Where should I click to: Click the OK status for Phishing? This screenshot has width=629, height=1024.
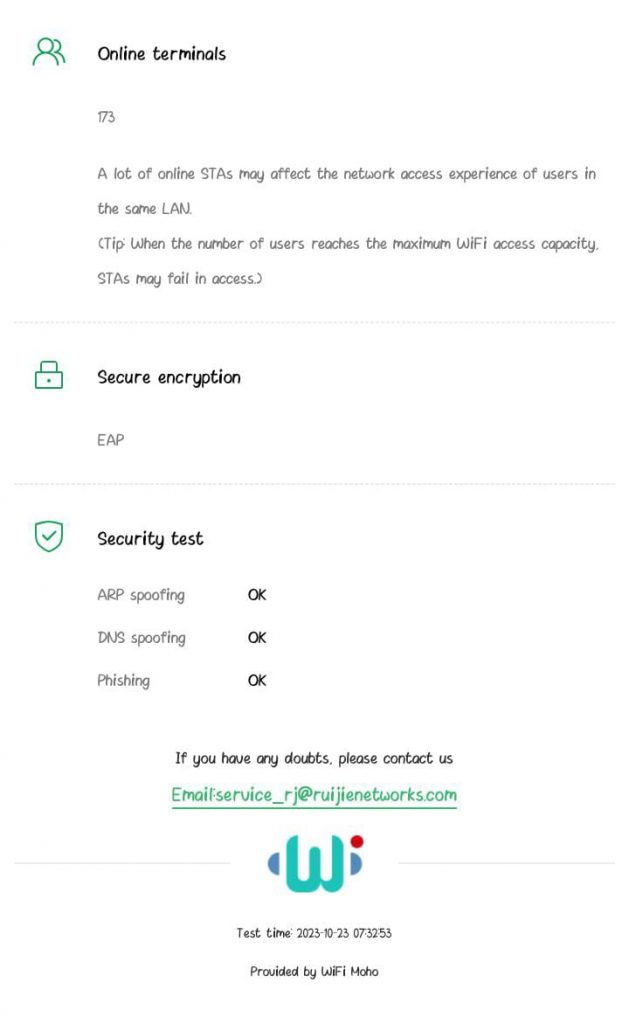[257, 680]
